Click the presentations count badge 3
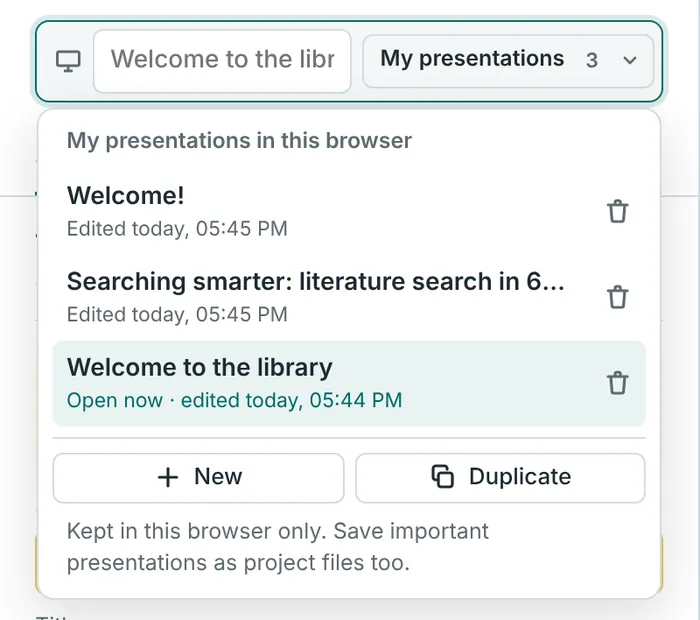 coord(592,61)
